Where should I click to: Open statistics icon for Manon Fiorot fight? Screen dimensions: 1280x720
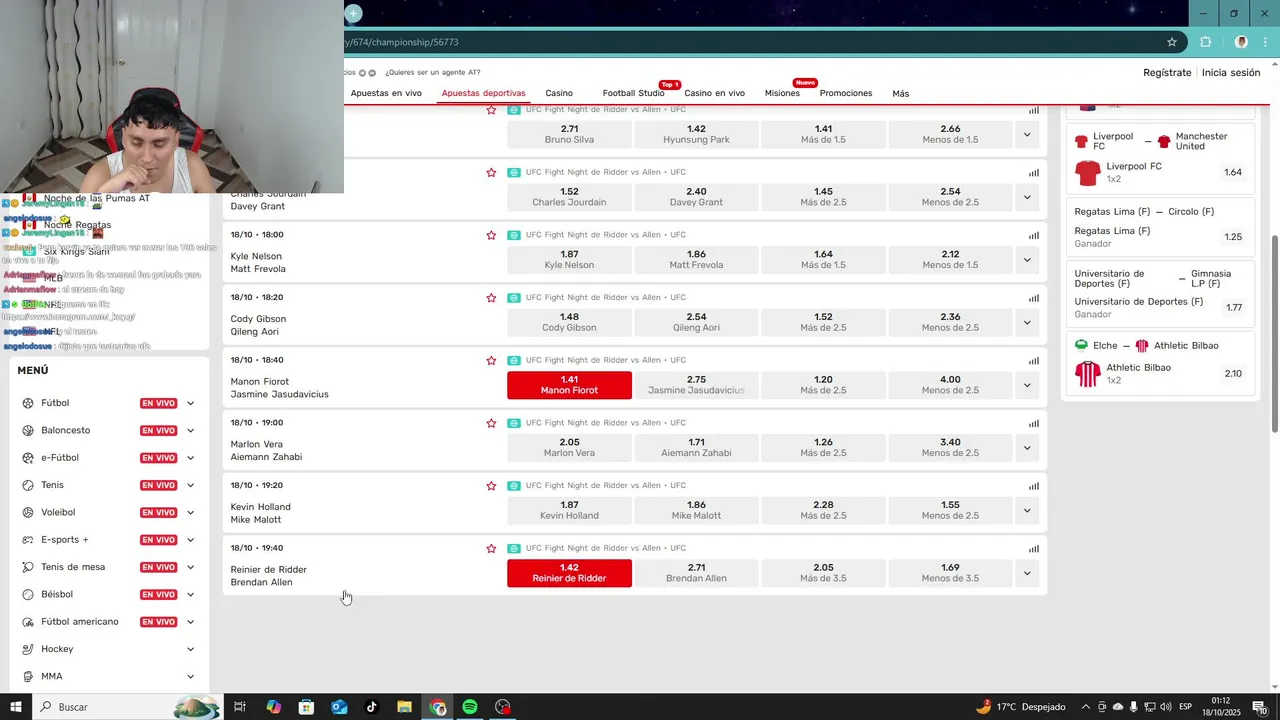[x=1034, y=360]
